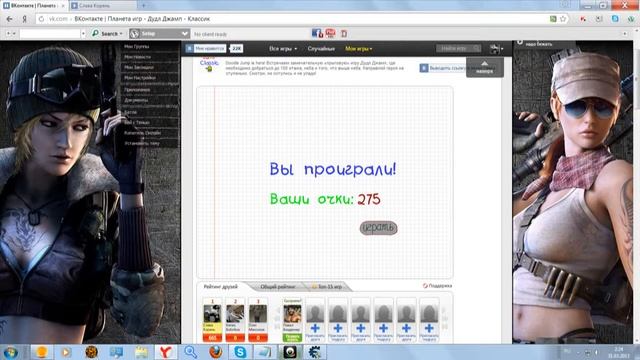Click the YouTube icon in toolbar

(x=330, y=33)
